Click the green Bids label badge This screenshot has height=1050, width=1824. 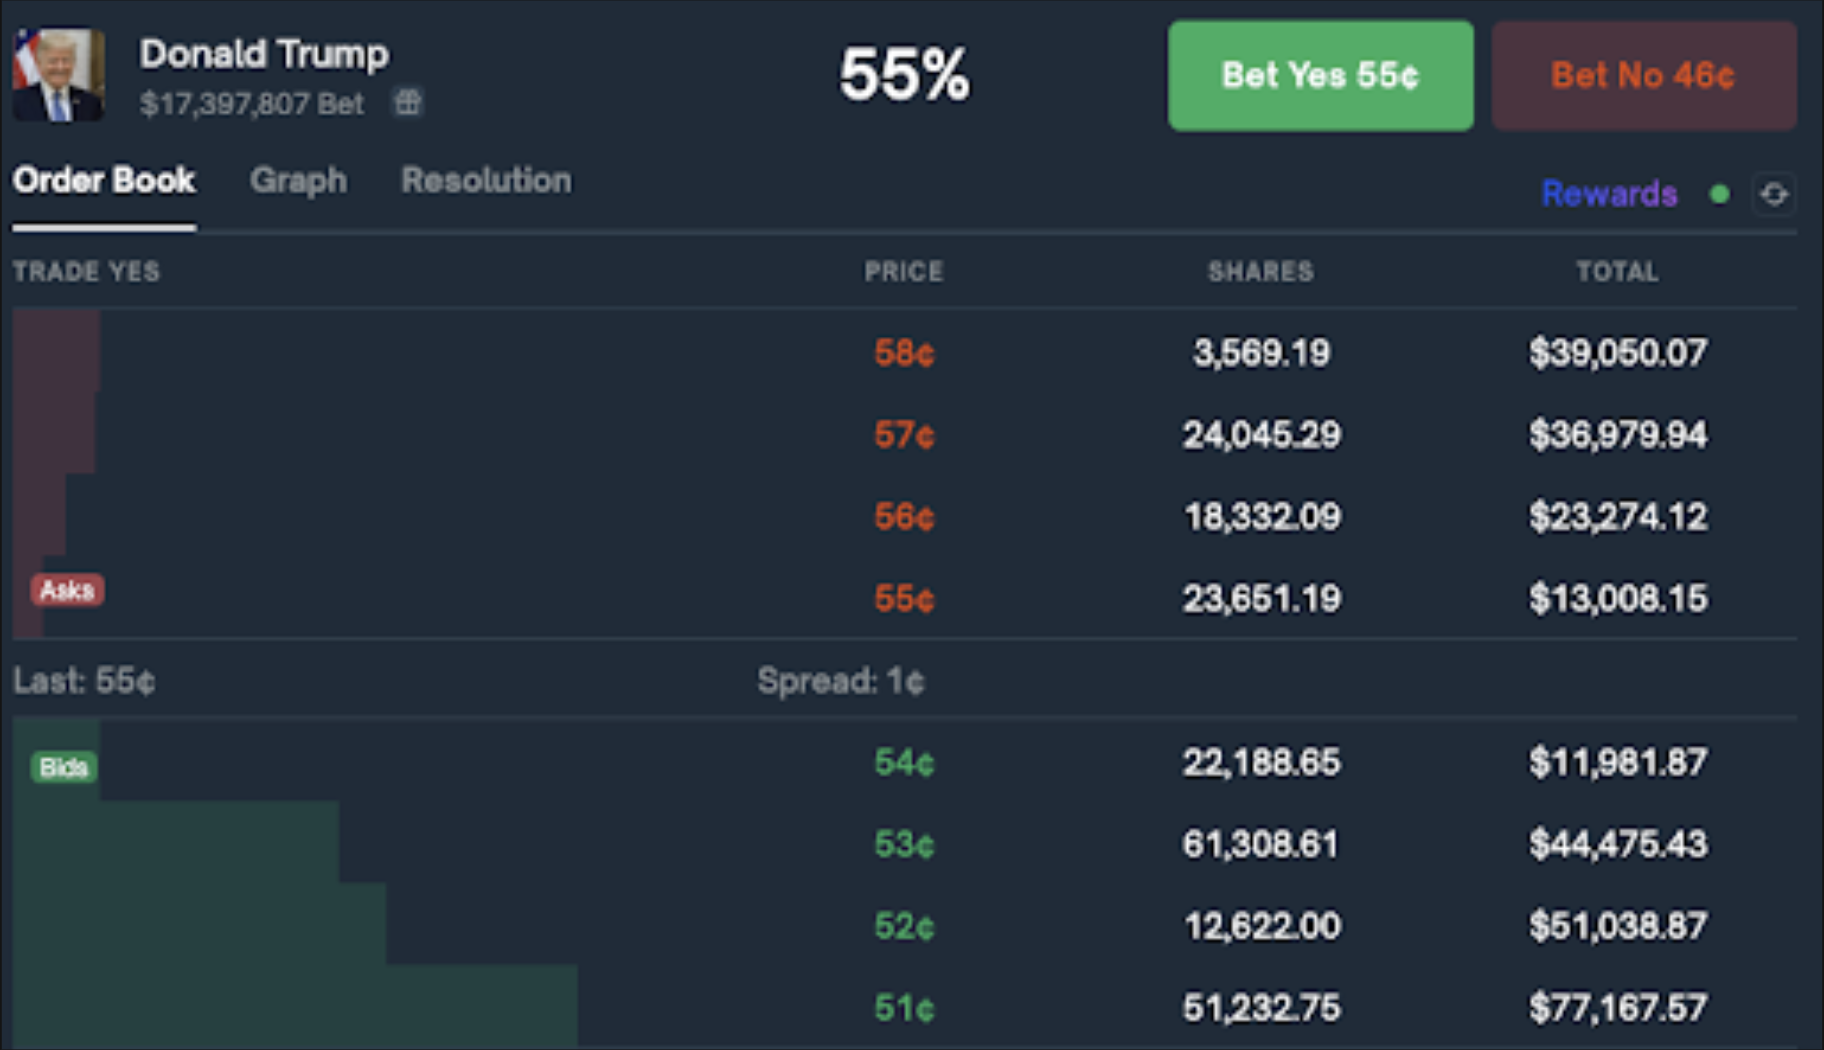pyautogui.click(x=63, y=767)
